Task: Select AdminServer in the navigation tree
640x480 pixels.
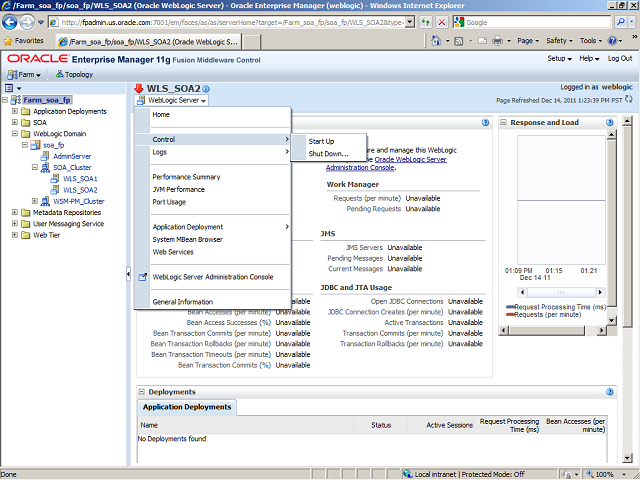Action: click(72, 156)
